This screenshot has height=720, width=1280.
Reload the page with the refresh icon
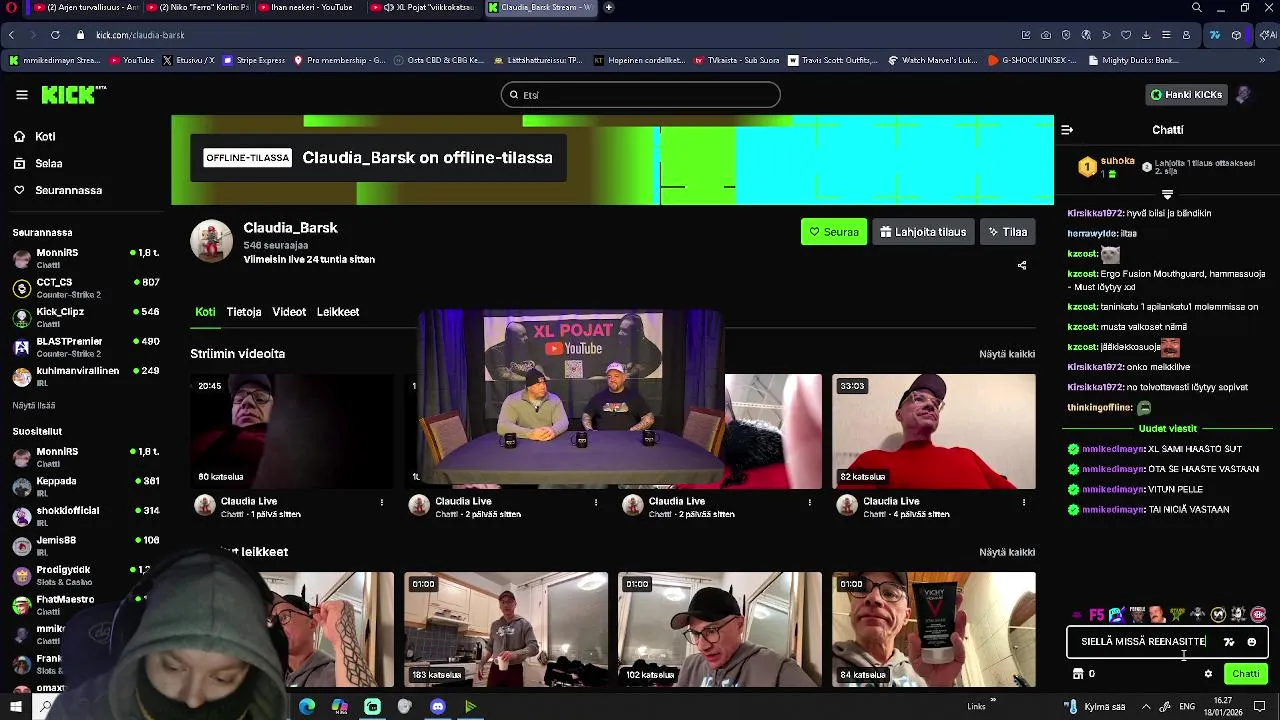[x=55, y=35]
